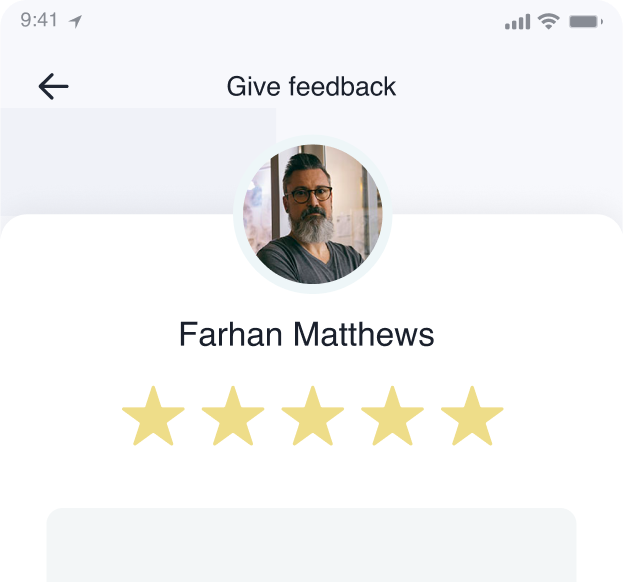Click the gray banner block under the back arrow
This screenshot has width=623, height=582.
coord(138,161)
